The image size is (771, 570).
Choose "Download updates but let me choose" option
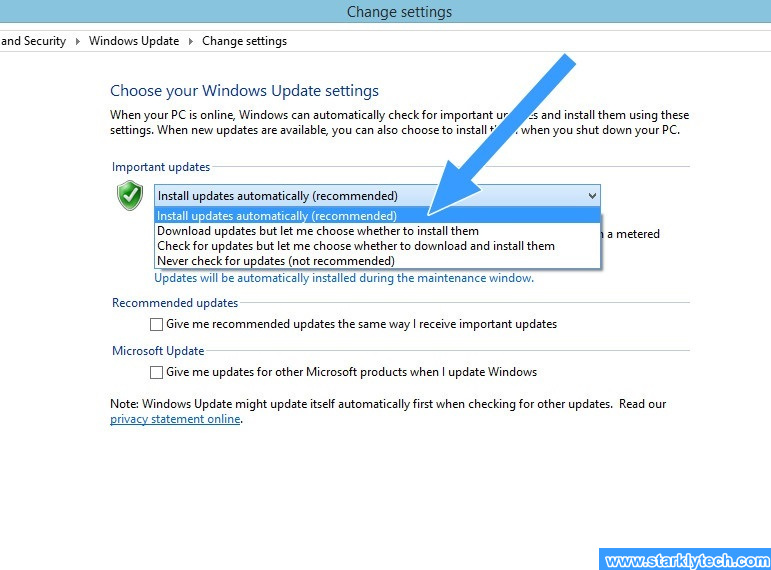377,231
